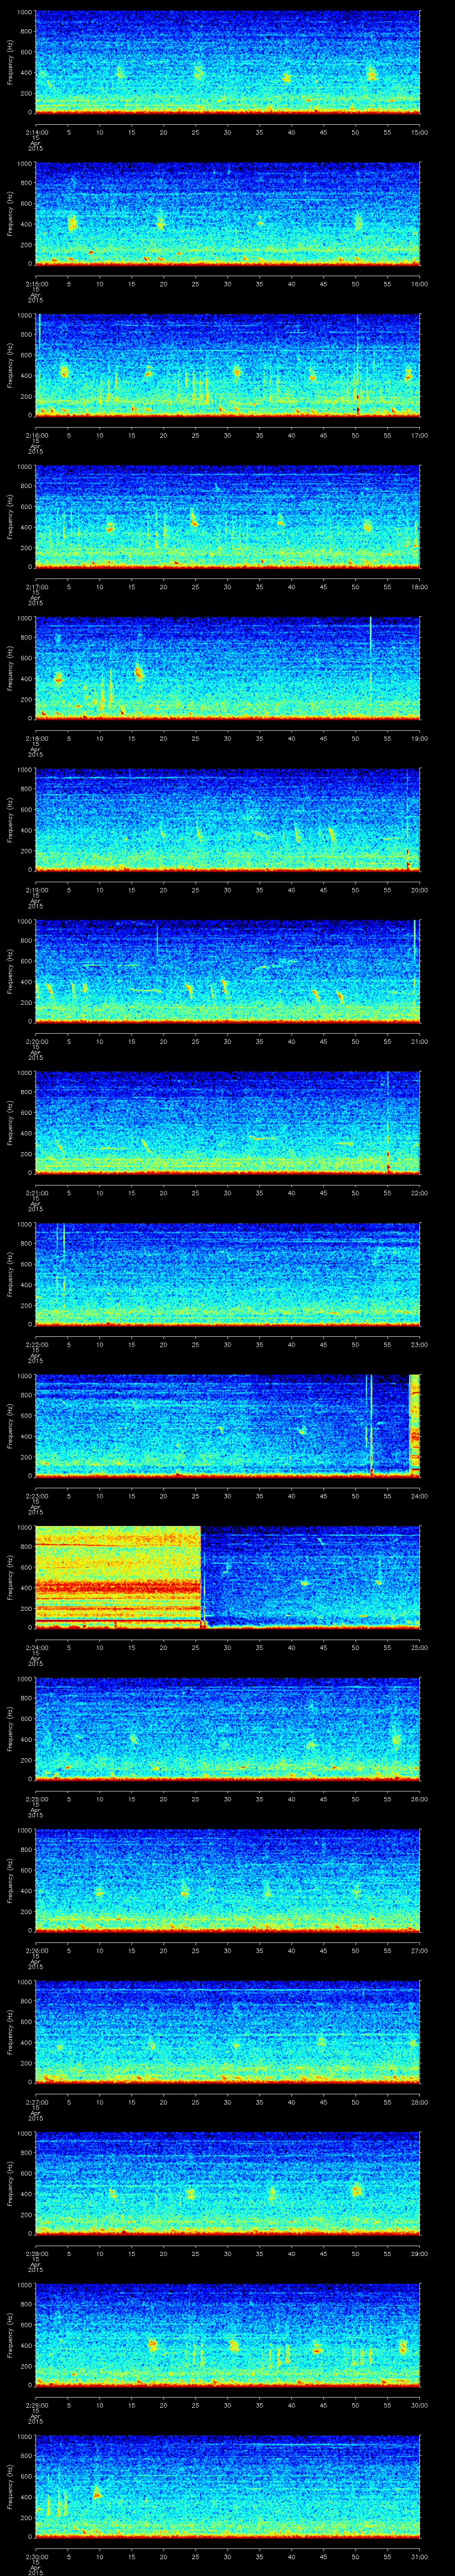
Task: Select the spectrogram panel starting at 2:16:00
Action: coord(228,365)
